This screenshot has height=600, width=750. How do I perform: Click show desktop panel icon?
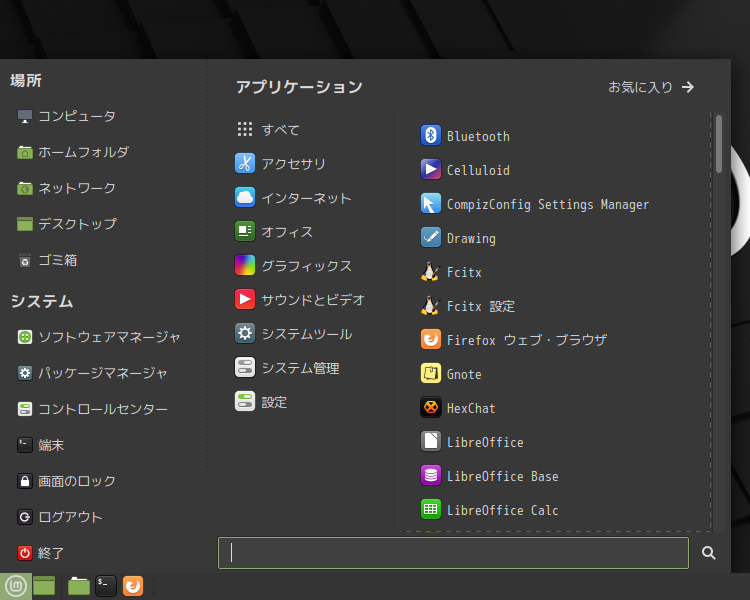coord(44,586)
